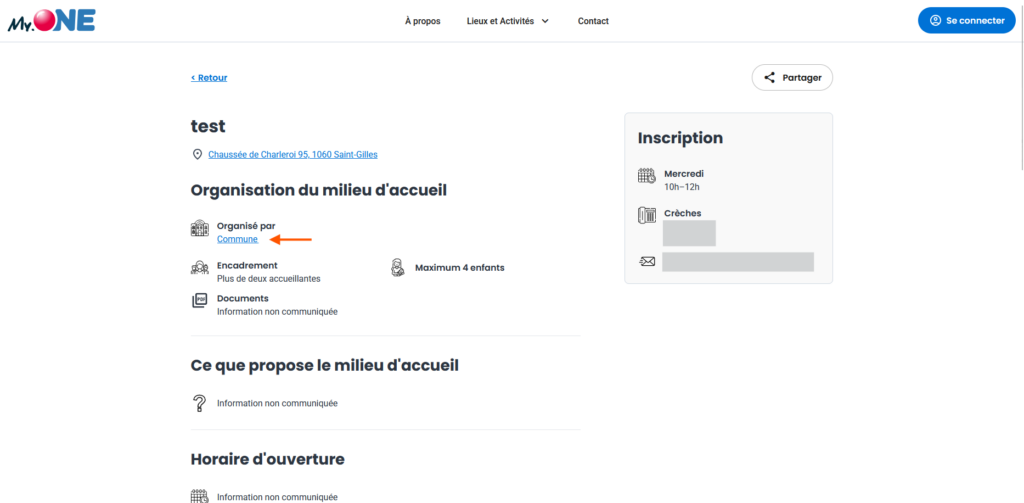
Task: Click the PDF Documents icon
Action: click(x=199, y=300)
